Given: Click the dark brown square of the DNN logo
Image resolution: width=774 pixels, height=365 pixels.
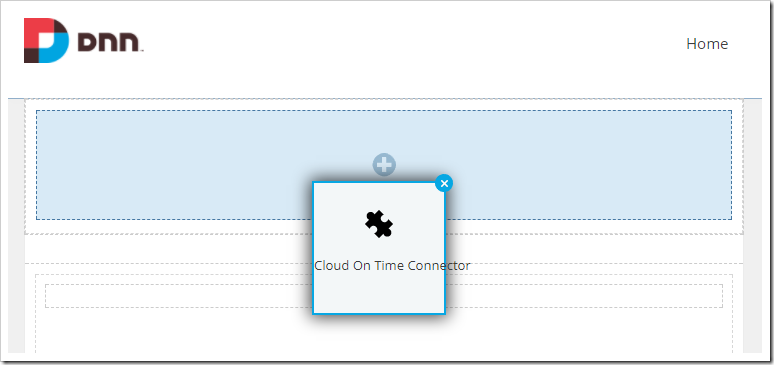Looking at the screenshot, I should click(x=31, y=55).
